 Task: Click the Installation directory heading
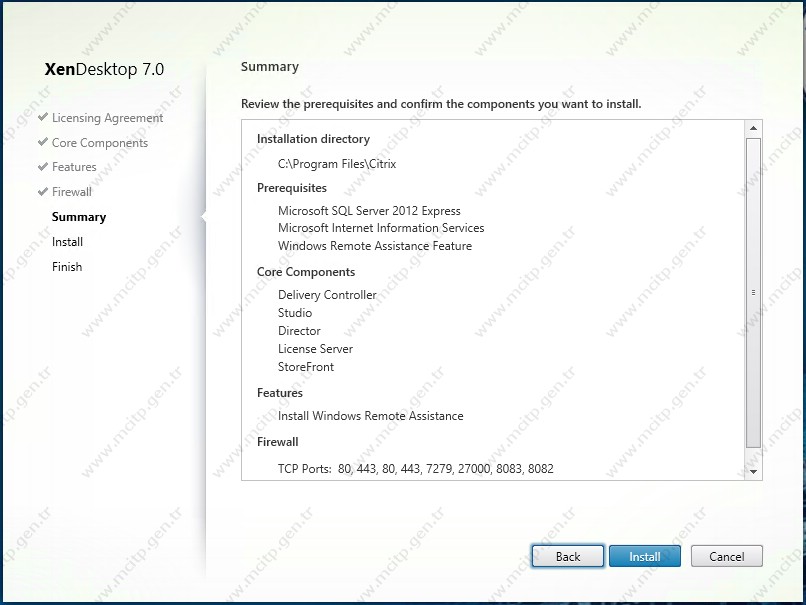click(313, 139)
